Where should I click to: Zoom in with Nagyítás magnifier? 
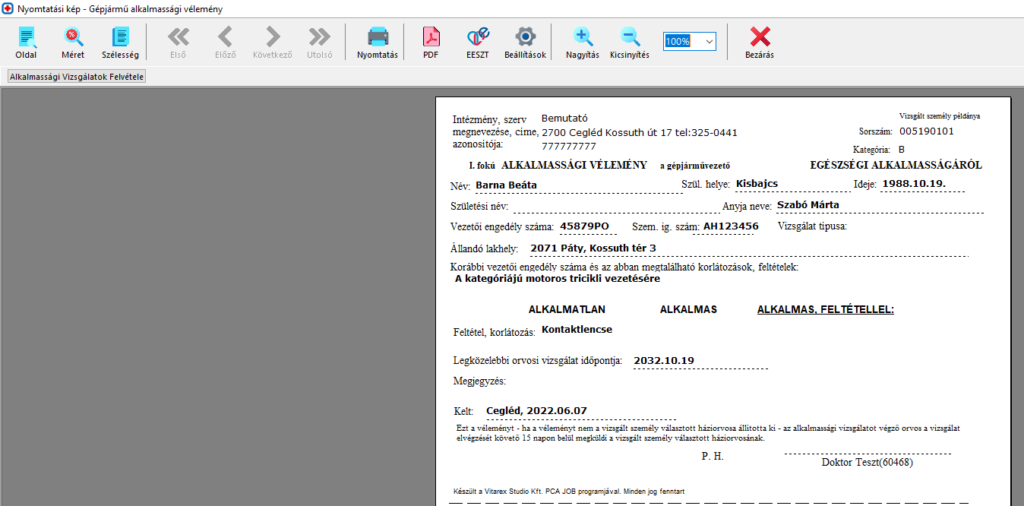point(583,42)
